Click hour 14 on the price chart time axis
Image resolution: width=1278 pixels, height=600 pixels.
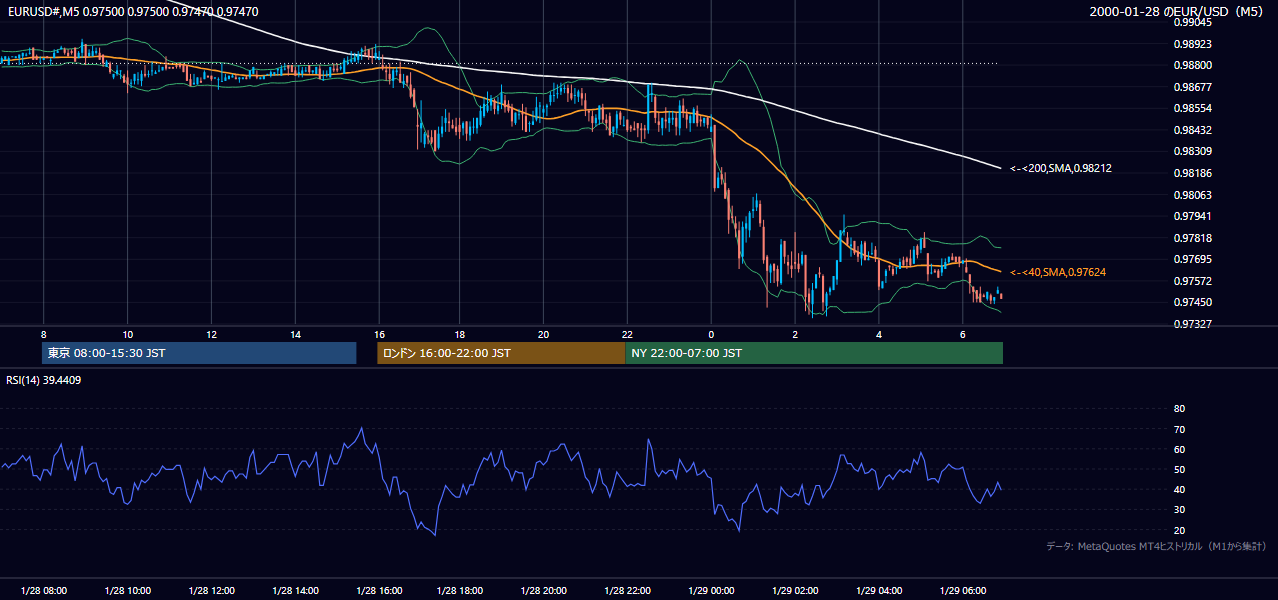click(295, 334)
